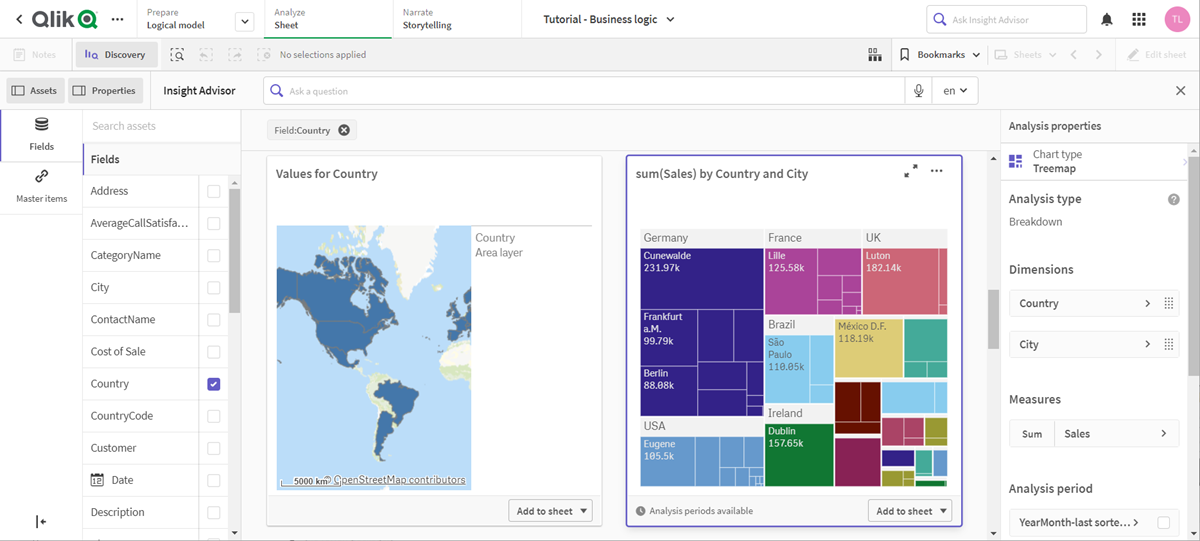Click the Cunewalde treemap block
Image resolution: width=1200 pixels, height=541 pixels.
click(x=702, y=277)
